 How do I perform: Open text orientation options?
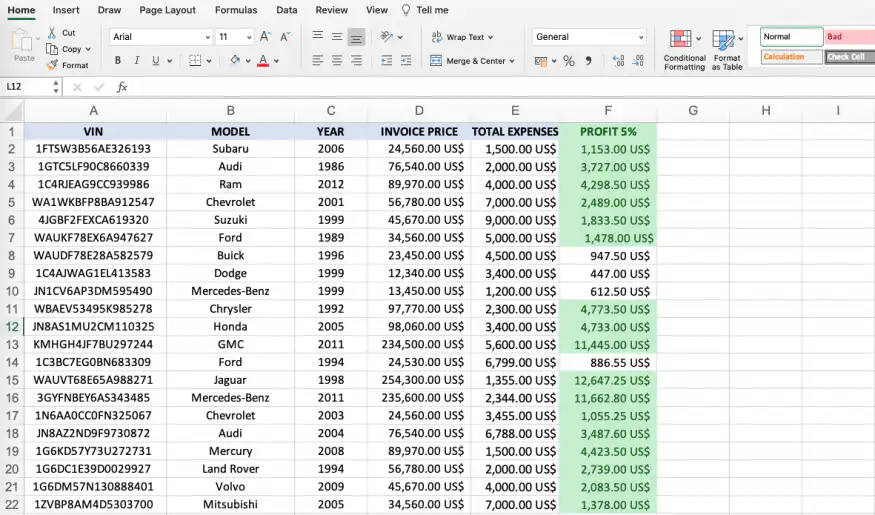387,37
